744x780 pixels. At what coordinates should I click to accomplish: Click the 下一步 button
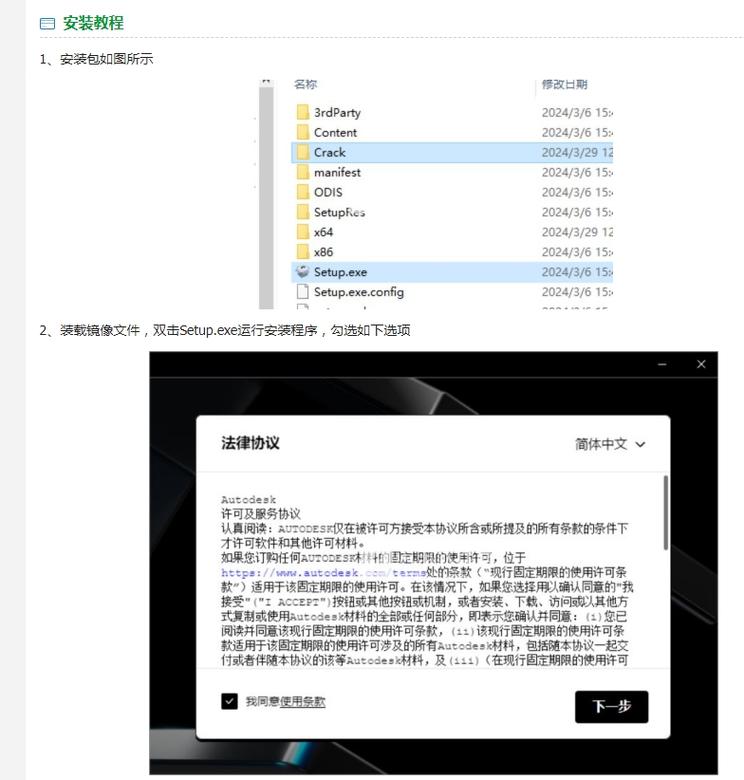coord(611,706)
